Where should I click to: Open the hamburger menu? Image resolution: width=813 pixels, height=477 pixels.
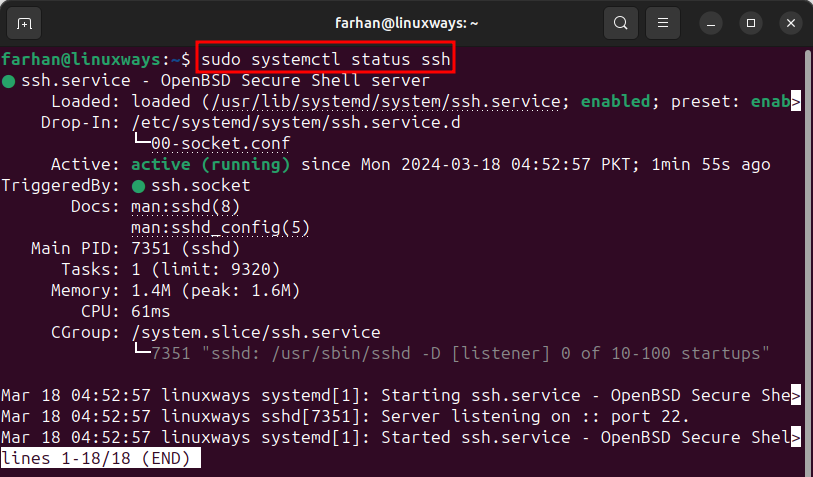(x=663, y=23)
